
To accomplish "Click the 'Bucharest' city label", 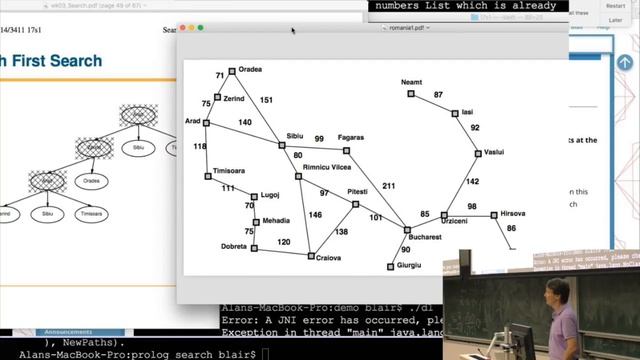I will (425, 237).
